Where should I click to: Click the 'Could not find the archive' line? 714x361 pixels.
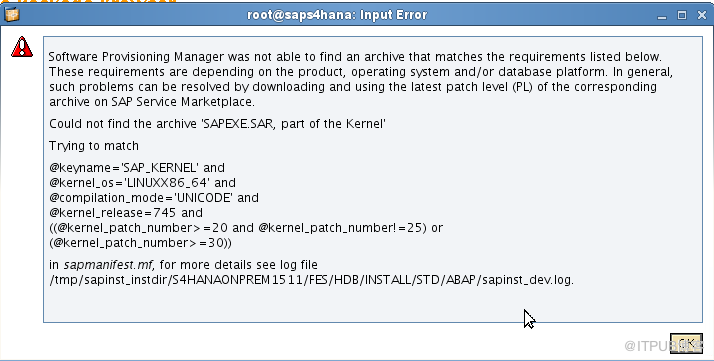[217, 124]
